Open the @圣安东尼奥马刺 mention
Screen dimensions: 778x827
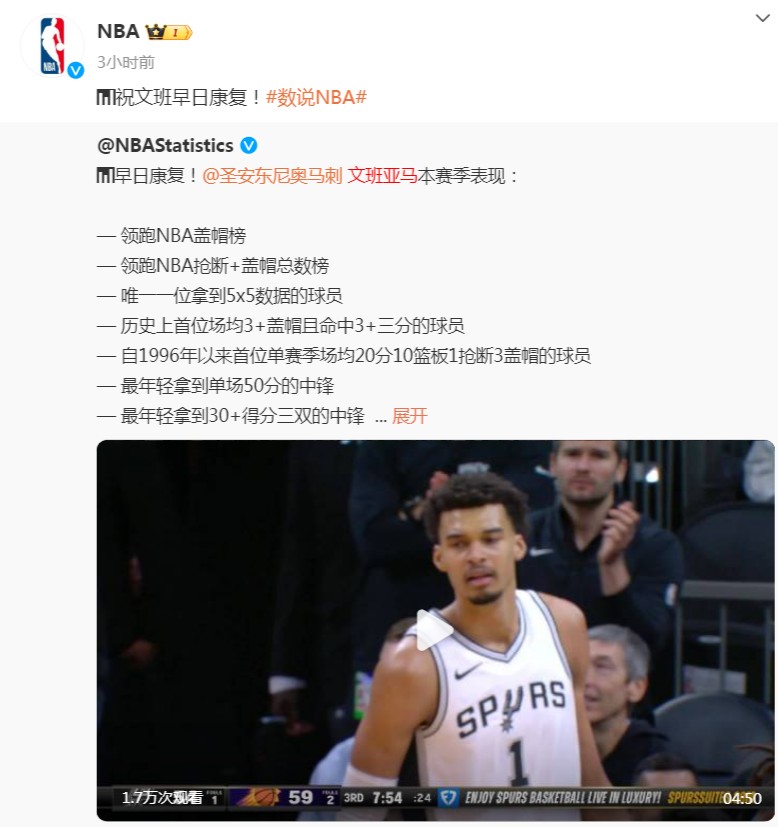(x=272, y=176)
